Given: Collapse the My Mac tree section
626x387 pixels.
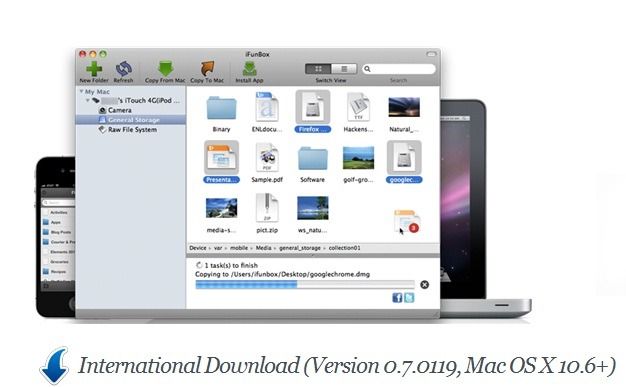Looking at the screenshot, I should [x=81, y=91].
